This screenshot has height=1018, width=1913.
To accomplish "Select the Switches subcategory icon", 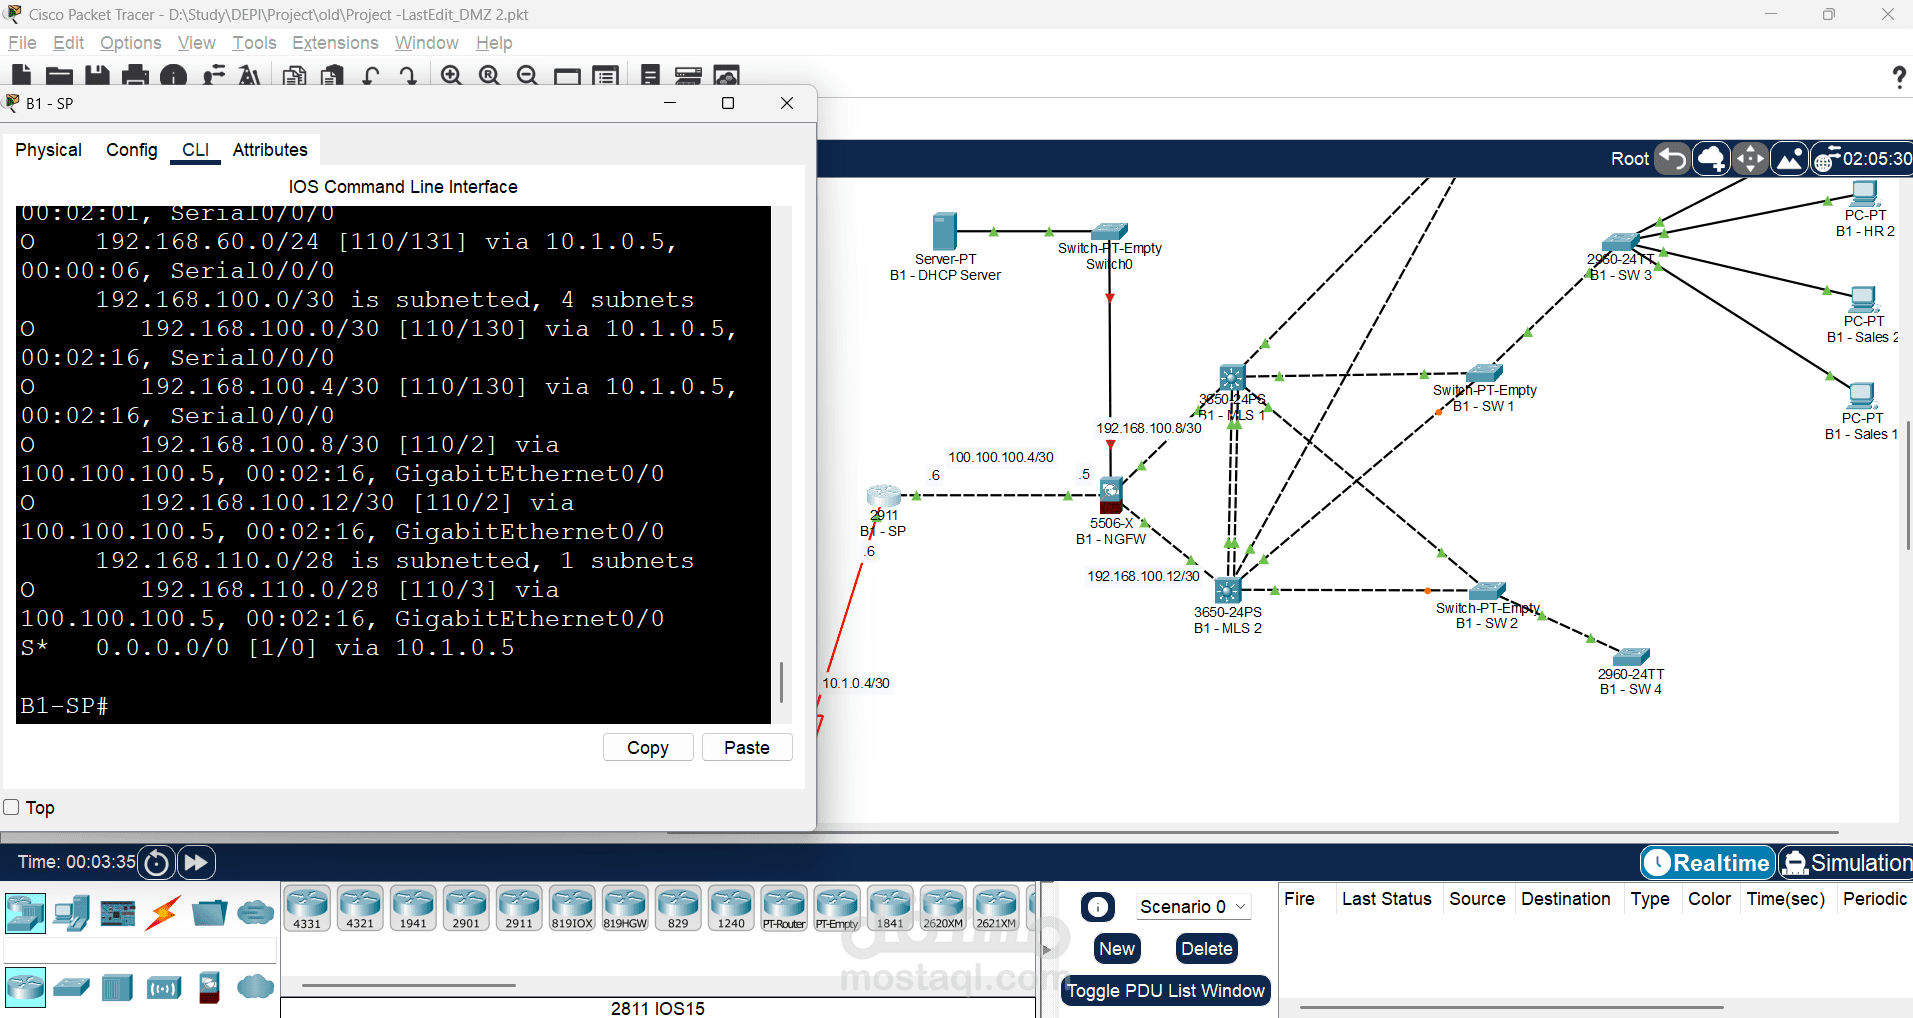I will coord(71,988).
